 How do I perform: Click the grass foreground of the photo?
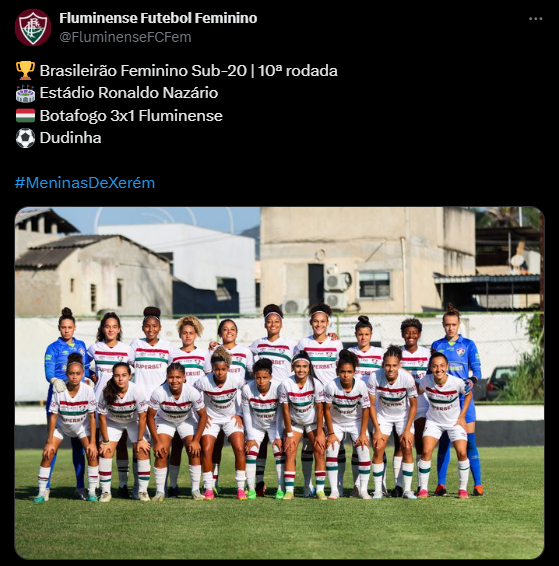(279, 527)
